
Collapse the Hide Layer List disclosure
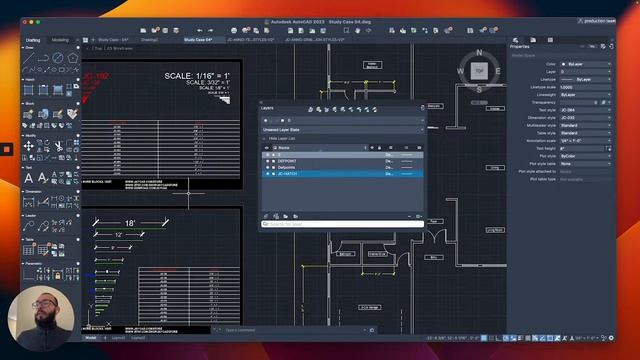pos(264,139)
